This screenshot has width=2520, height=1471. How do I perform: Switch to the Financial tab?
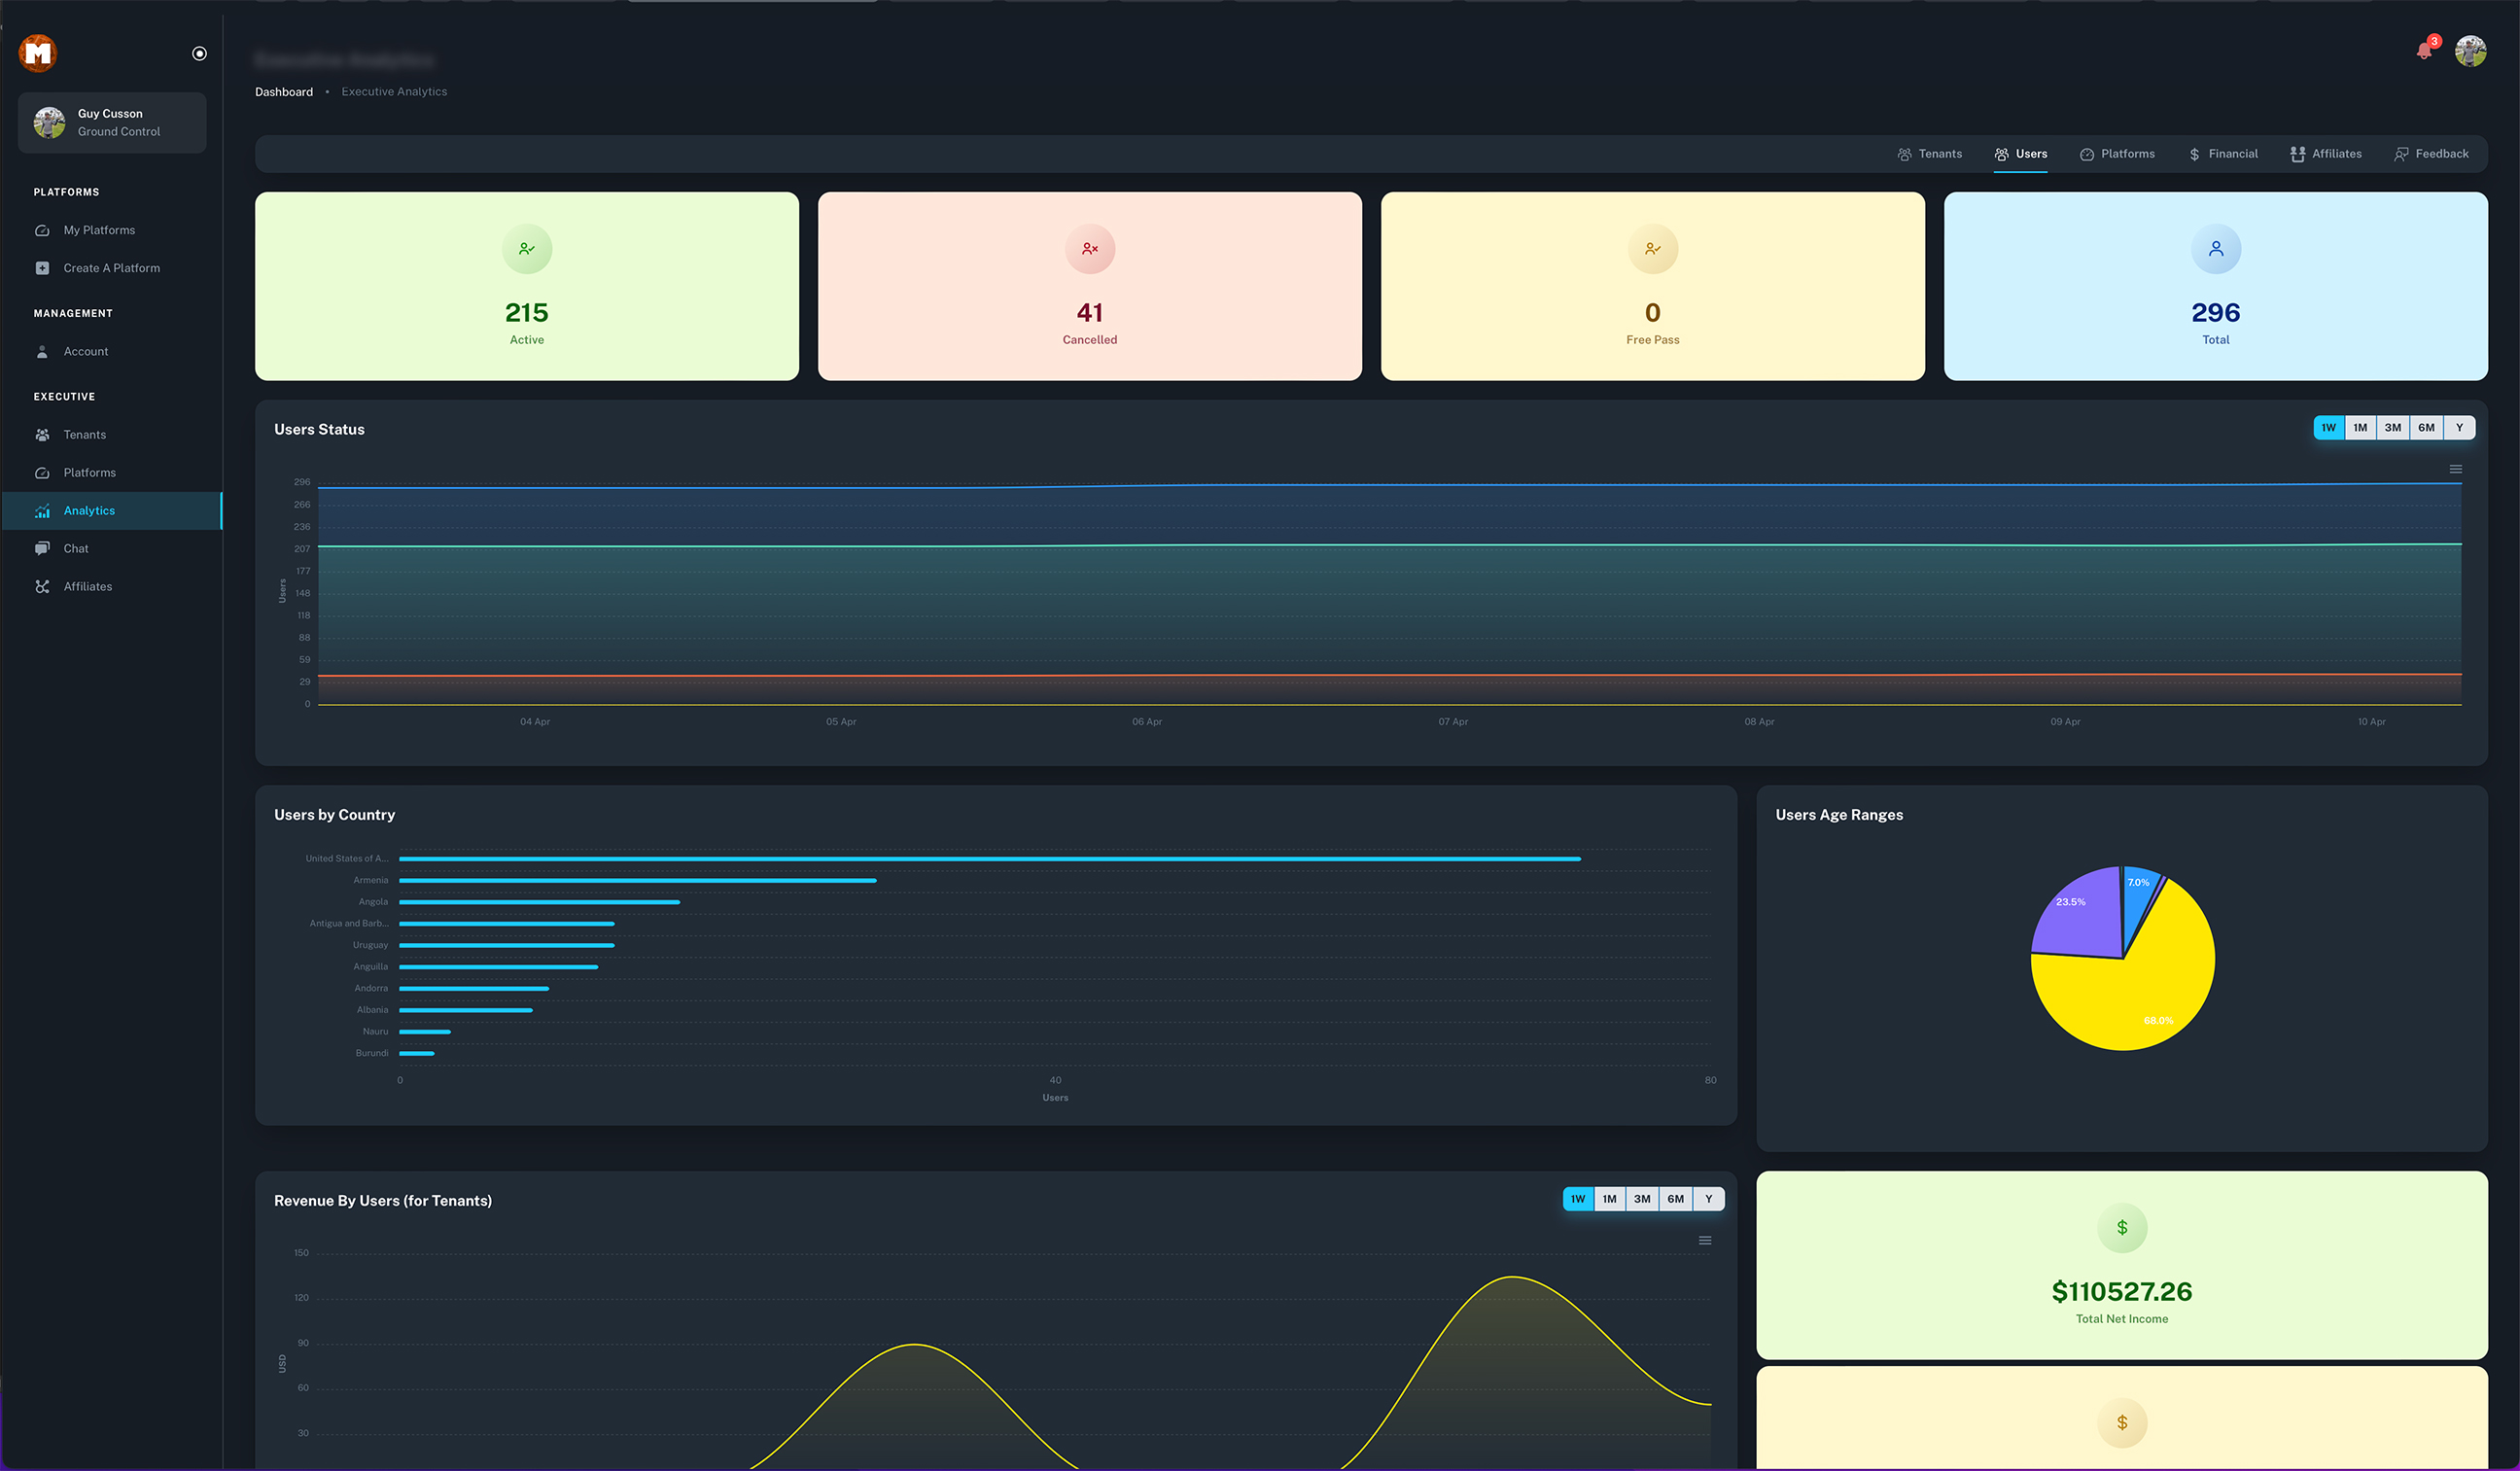[2223, 154]
